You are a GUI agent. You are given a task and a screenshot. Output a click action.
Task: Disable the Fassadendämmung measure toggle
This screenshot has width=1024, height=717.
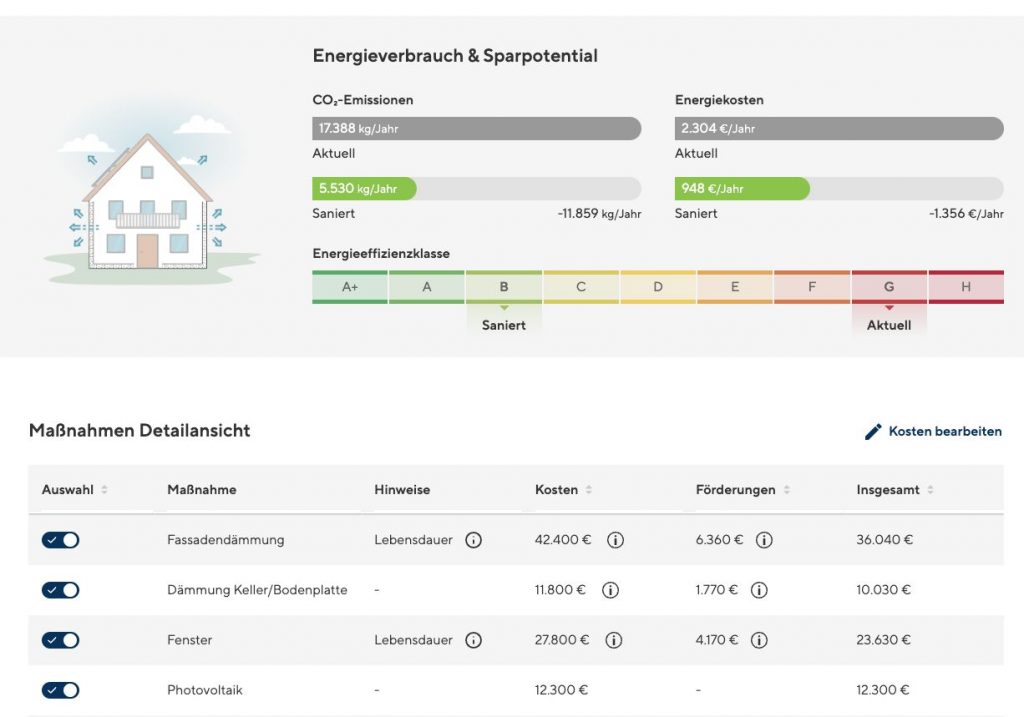[60, 539]
